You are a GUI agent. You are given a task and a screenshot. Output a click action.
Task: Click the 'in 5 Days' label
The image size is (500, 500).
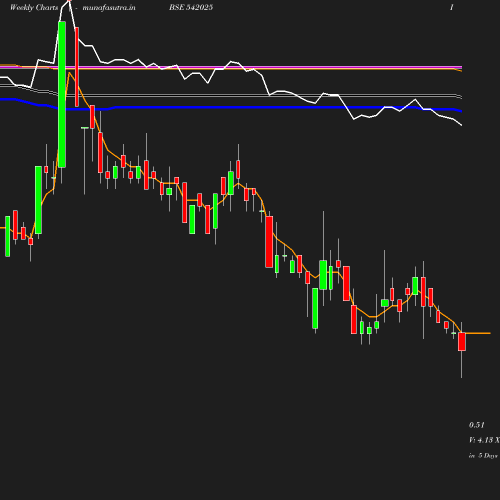pos(483,455)
